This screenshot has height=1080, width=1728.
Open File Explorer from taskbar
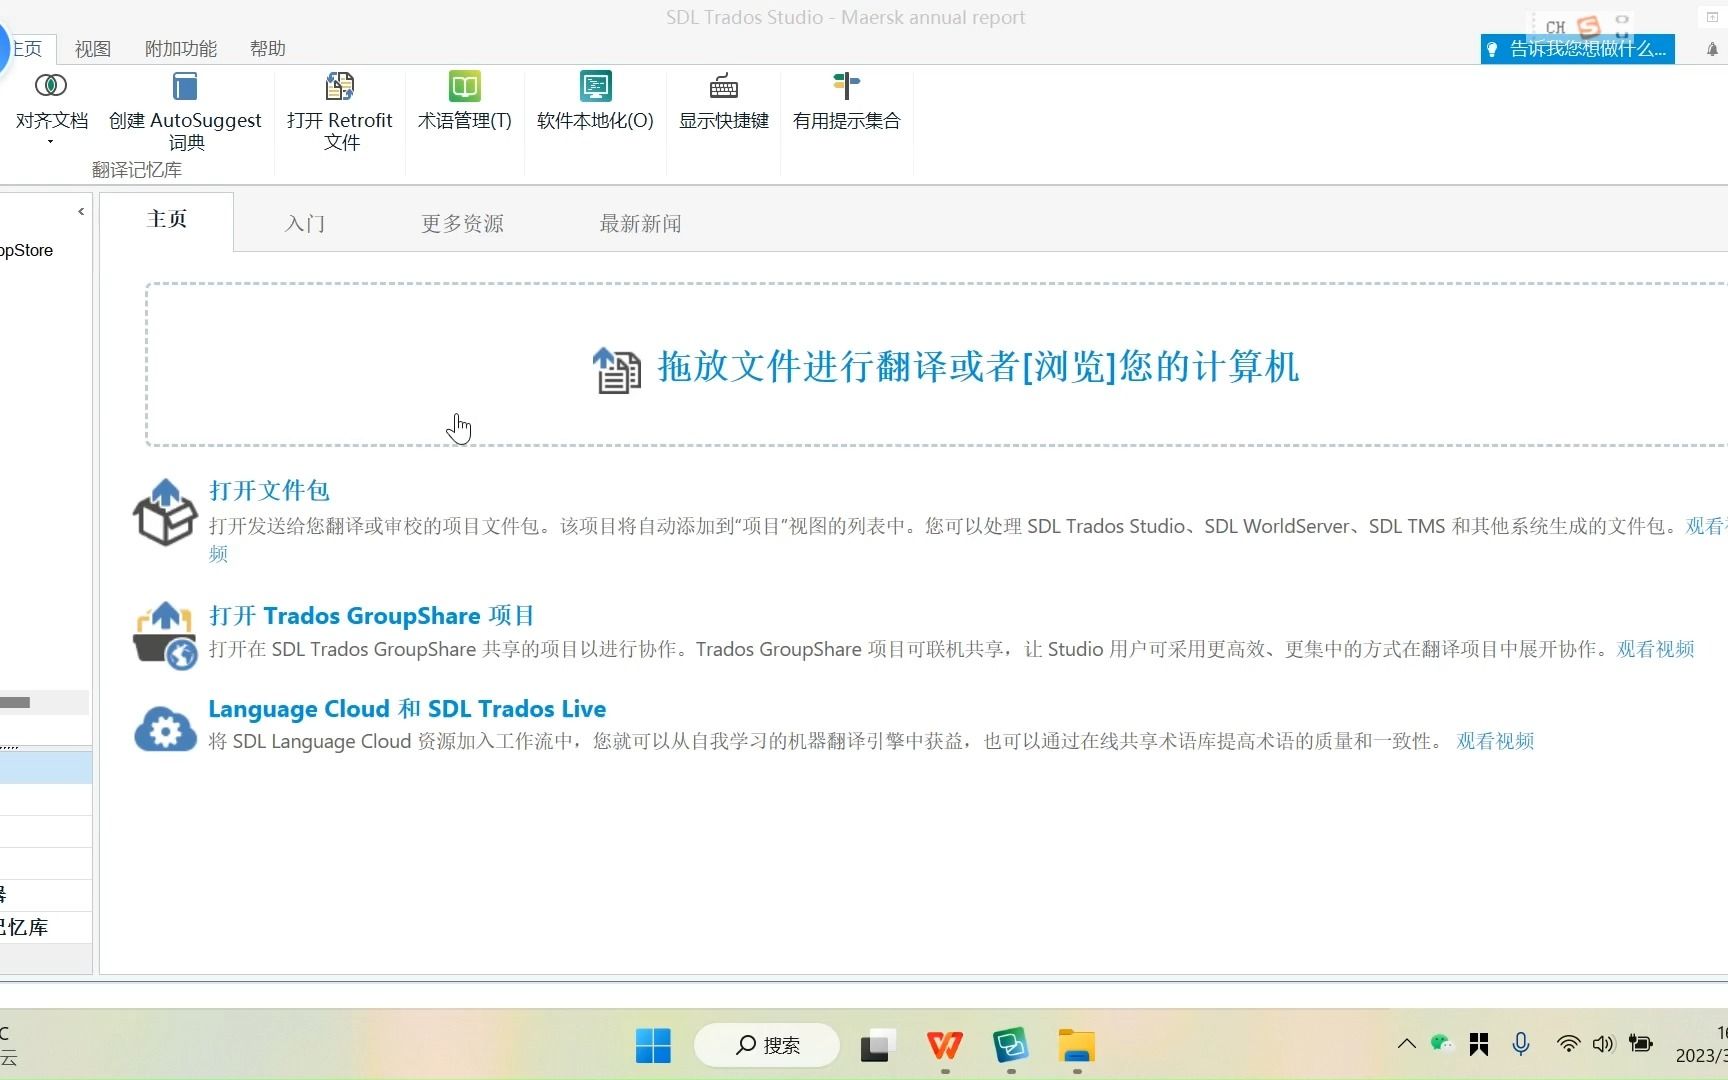click(x=1077, y=1046)
